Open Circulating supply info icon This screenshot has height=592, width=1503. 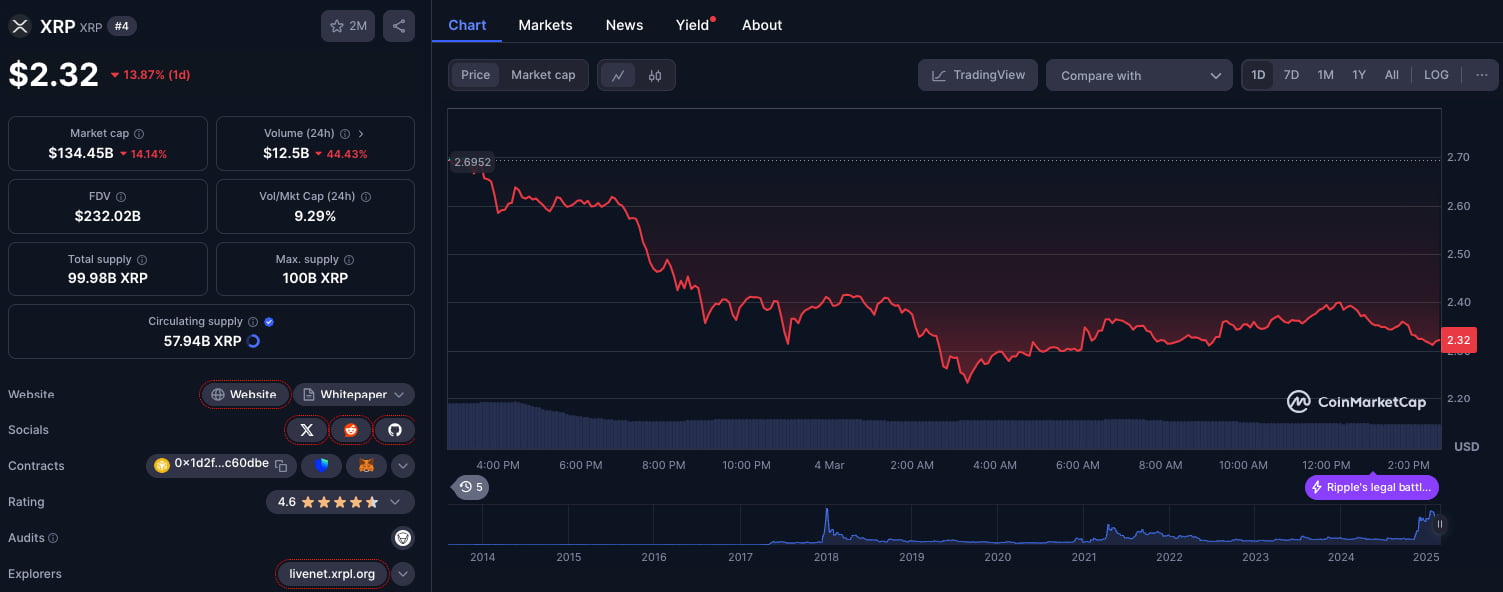click(x=253, y=322)
